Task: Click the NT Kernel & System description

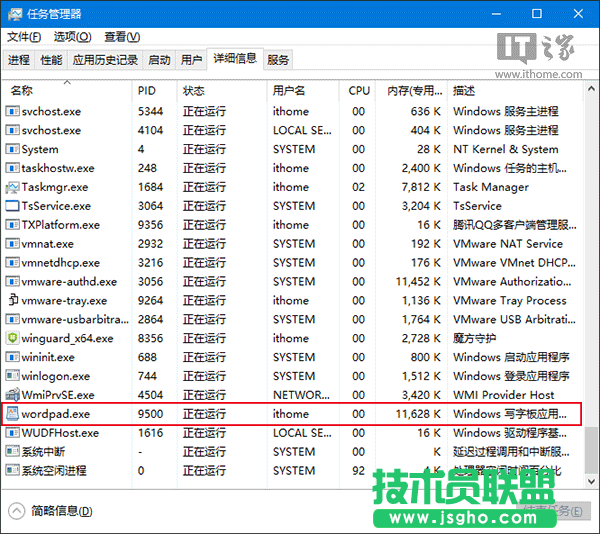Action: (505, 149)
